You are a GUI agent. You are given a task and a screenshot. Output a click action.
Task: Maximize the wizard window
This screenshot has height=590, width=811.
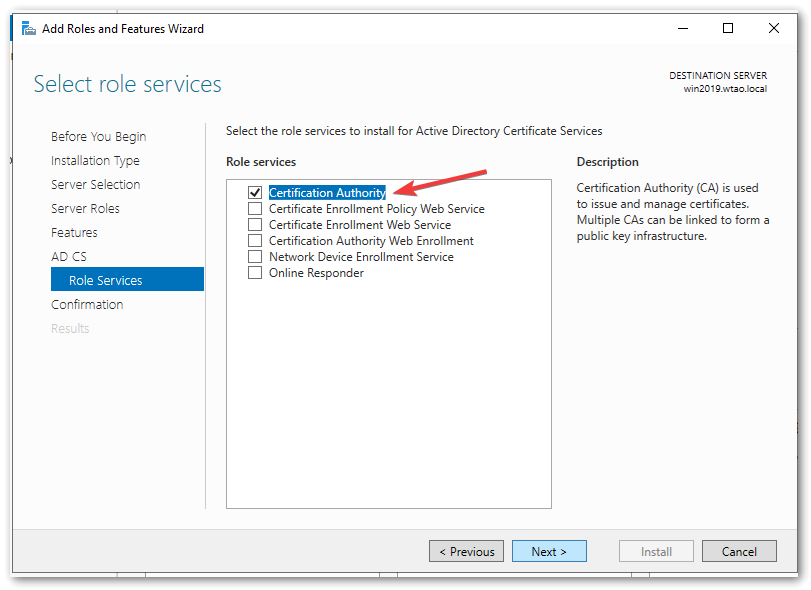728,29
